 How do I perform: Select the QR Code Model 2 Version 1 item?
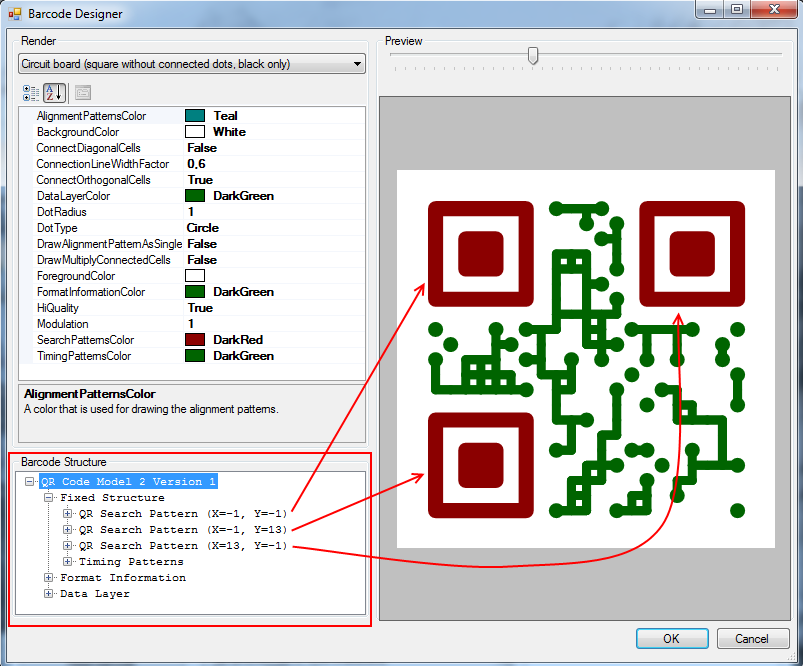click(129, 482)
